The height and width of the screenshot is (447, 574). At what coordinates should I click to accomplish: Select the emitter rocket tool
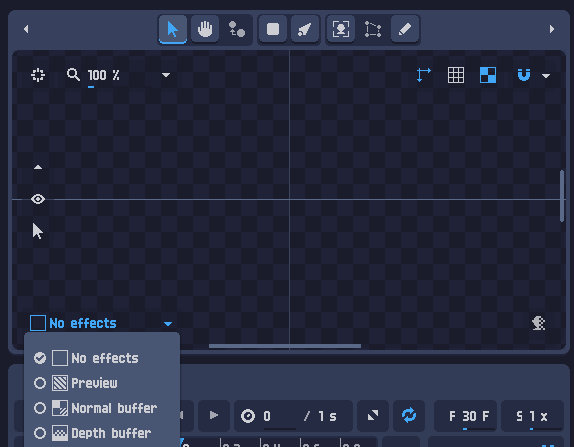coord(305,29)
